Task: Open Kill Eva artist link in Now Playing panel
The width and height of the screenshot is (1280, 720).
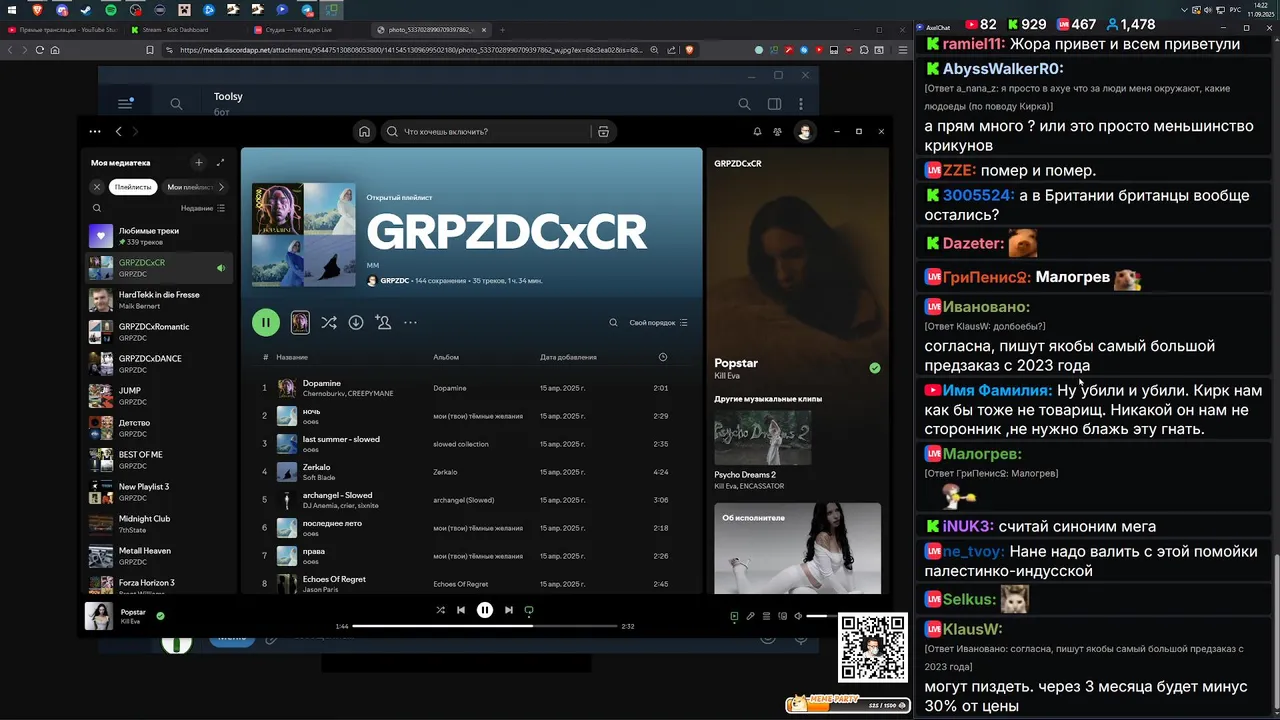Action: pyautogui.click(x=727, y=375)
